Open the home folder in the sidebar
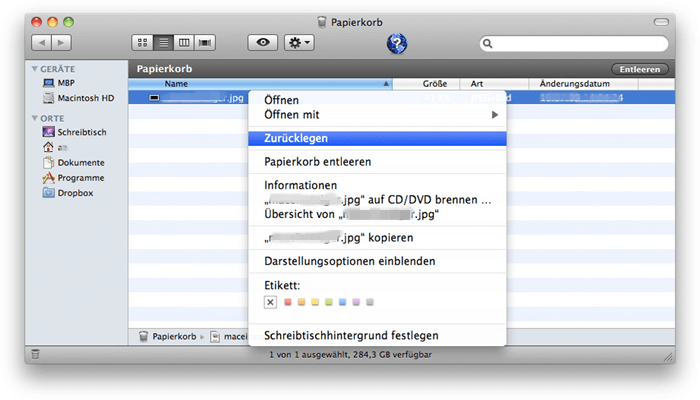The height and width of the screenshot is (400, 700). (54, 147)
